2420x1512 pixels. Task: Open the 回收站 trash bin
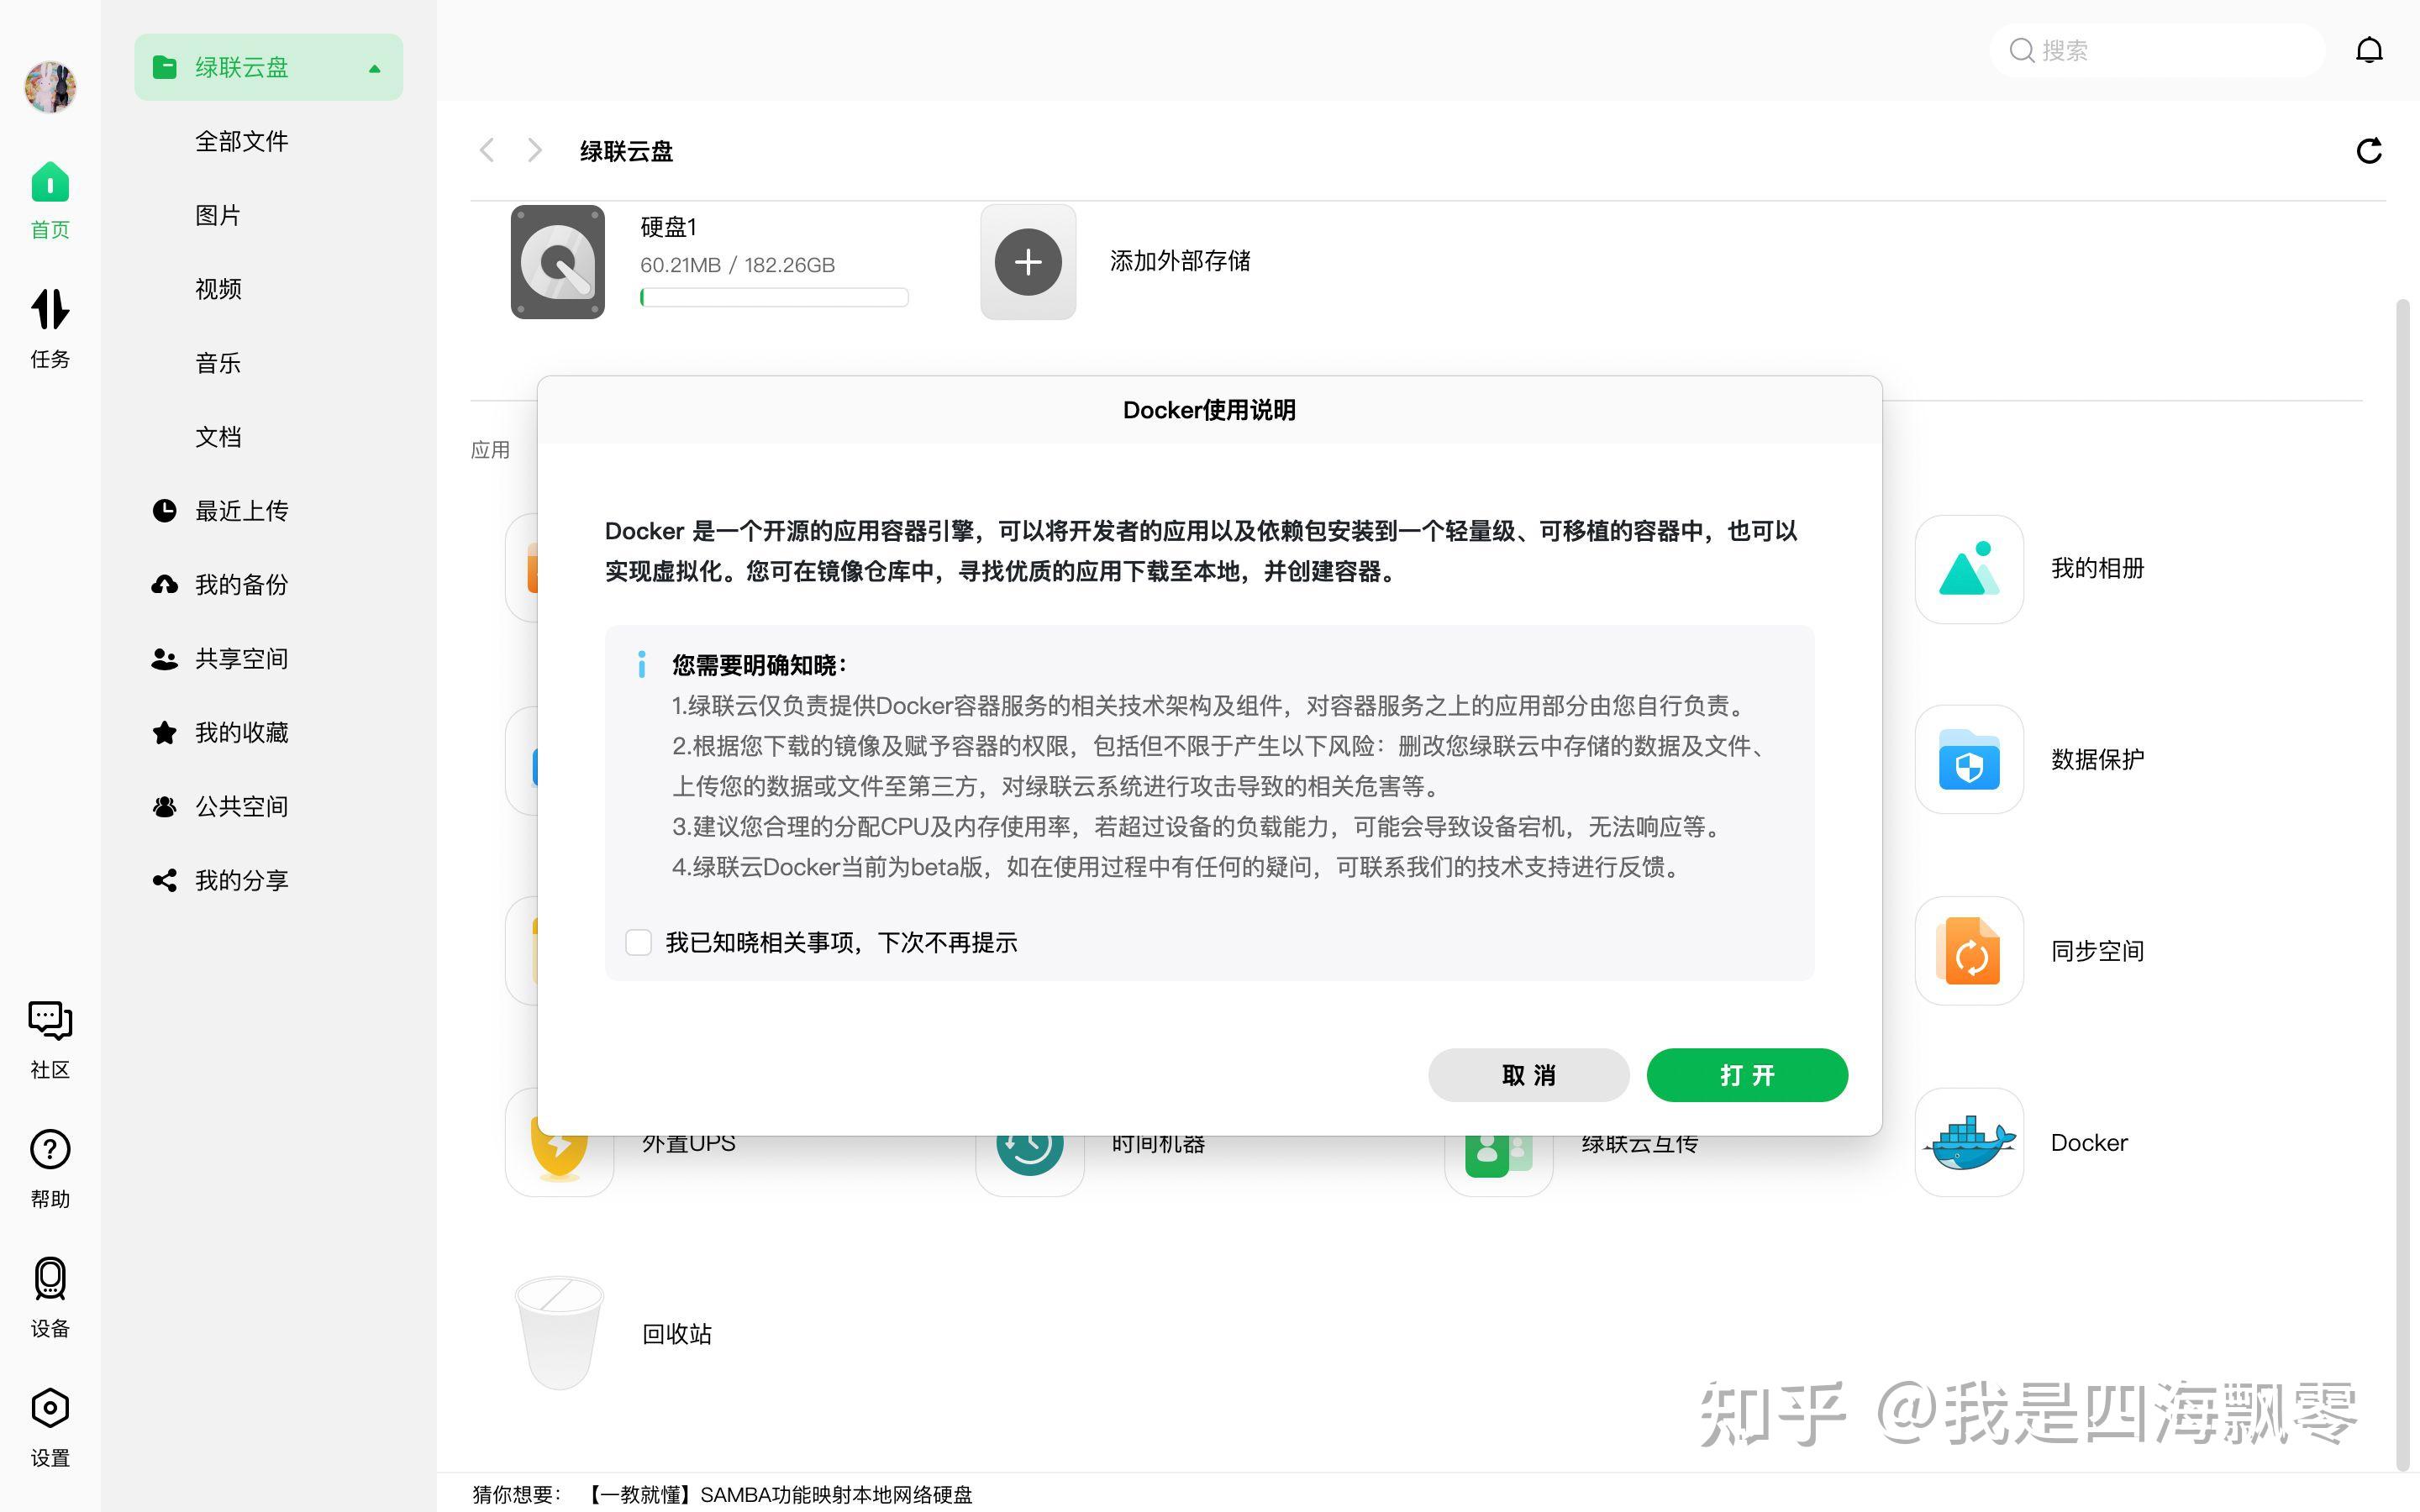click(558, 1332)
